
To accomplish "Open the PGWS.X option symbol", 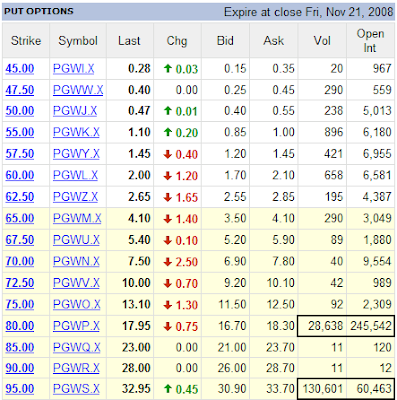I will 76,389.
